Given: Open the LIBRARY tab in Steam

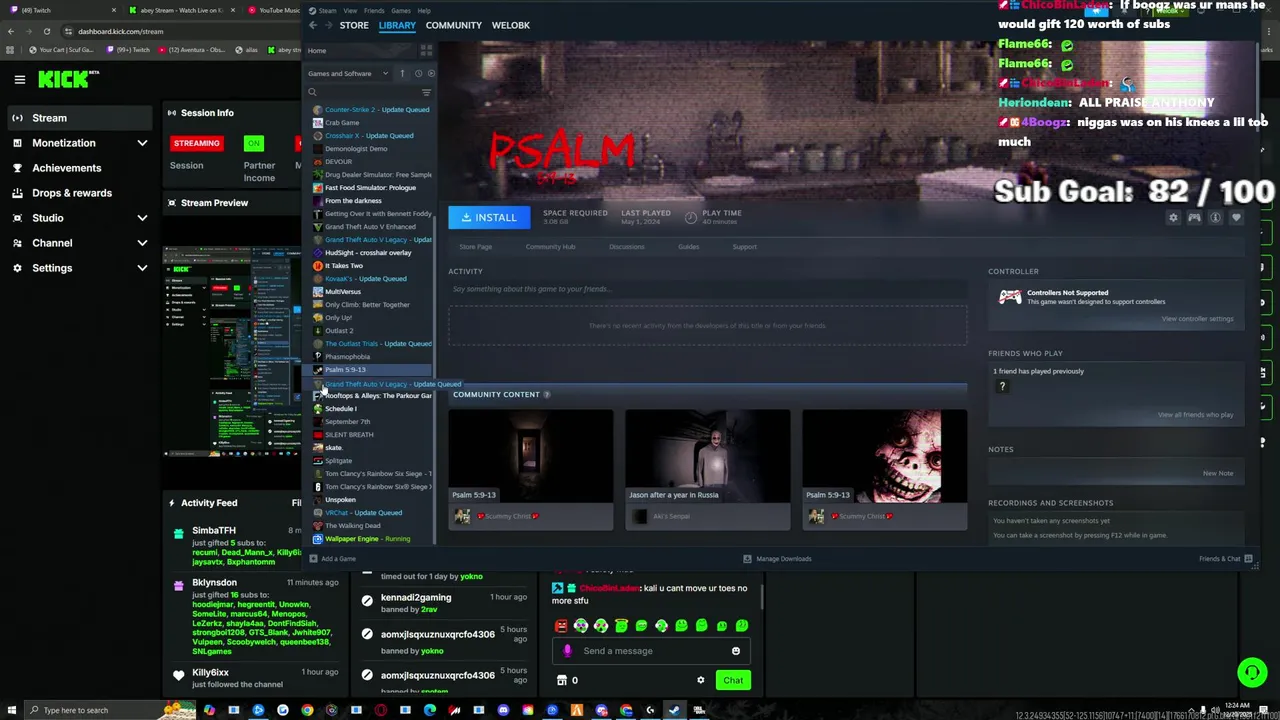Looking at the screenshot, I should (x=397, y=25).
